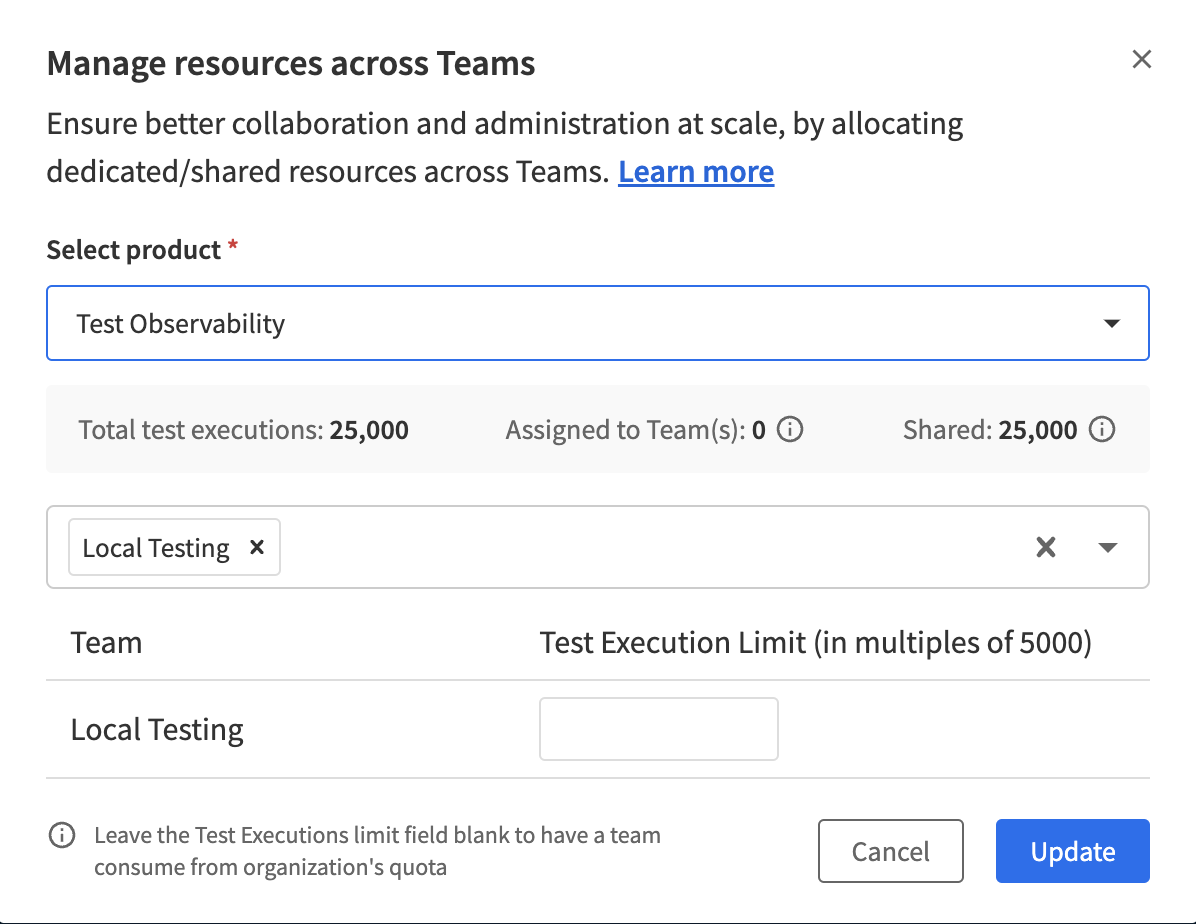The width and height of the screenshot is (1196, 924).
Task: Click the Select product field label
Action: (134, 250)
